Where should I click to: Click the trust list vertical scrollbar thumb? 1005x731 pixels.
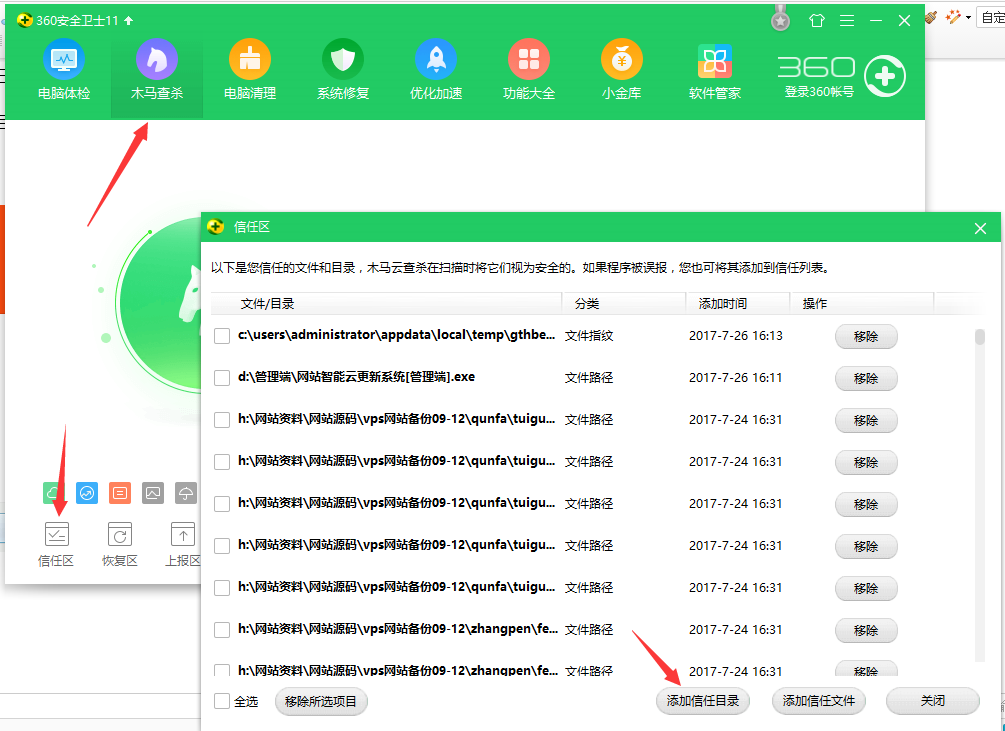[x=979, y=337]
